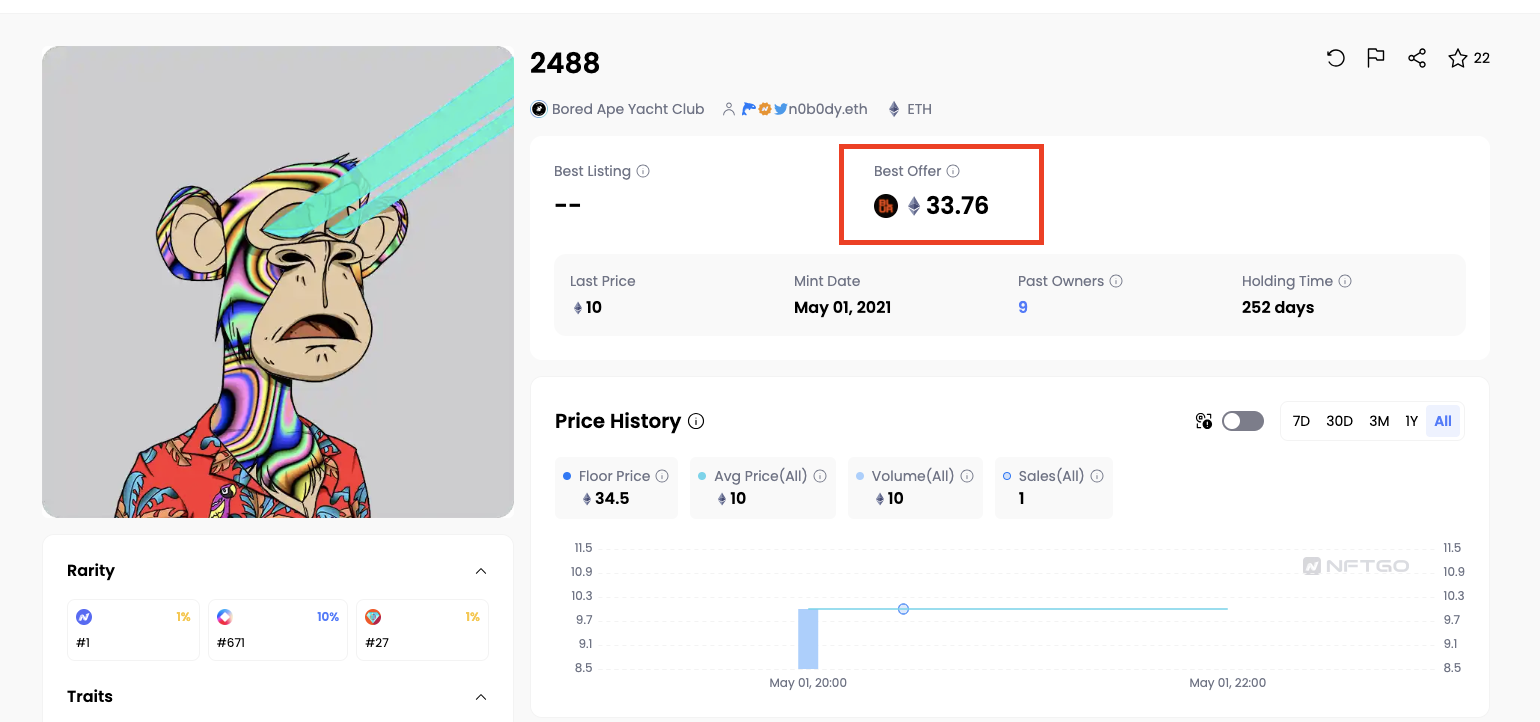Click the May 01, 20:00 axis label
Viewport: 1540px width, 722px height.
coord(808,683)
